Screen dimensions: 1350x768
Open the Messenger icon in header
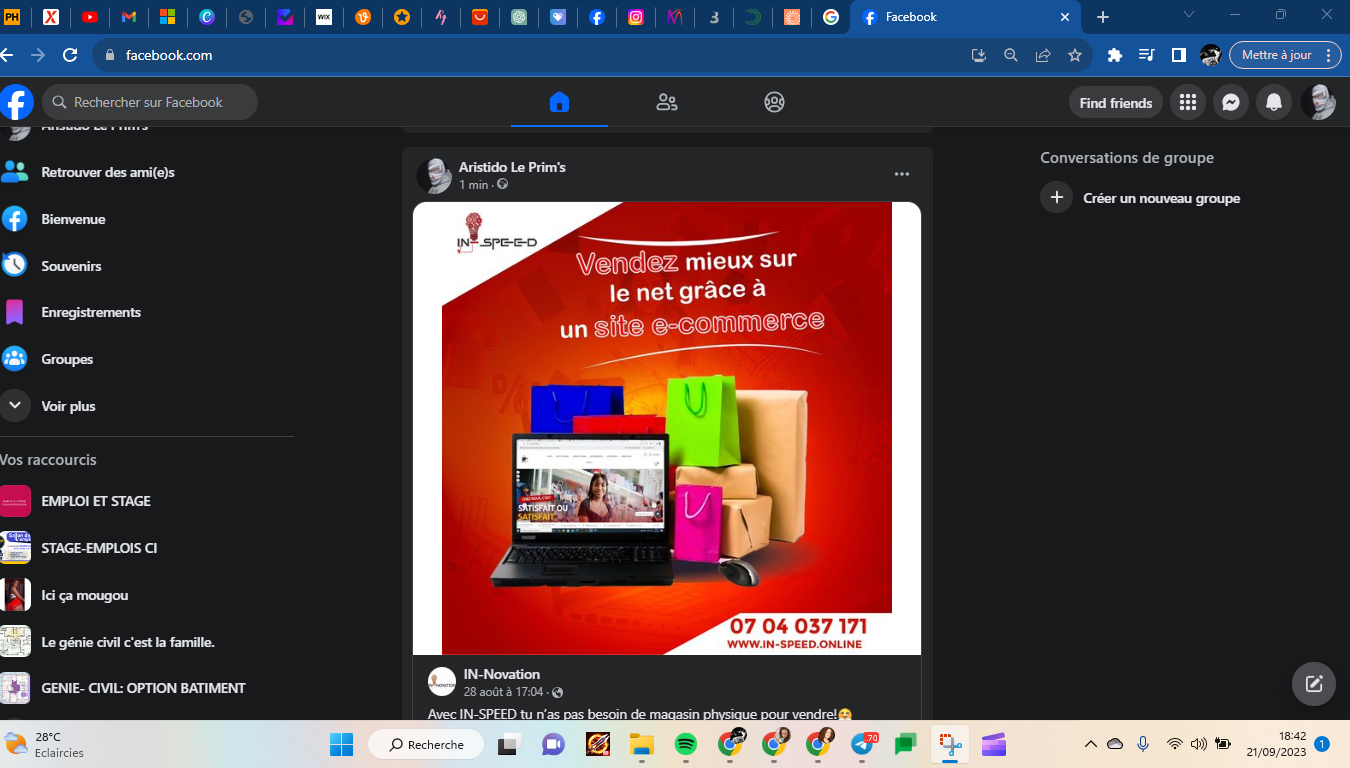[x=1231, y=102]
